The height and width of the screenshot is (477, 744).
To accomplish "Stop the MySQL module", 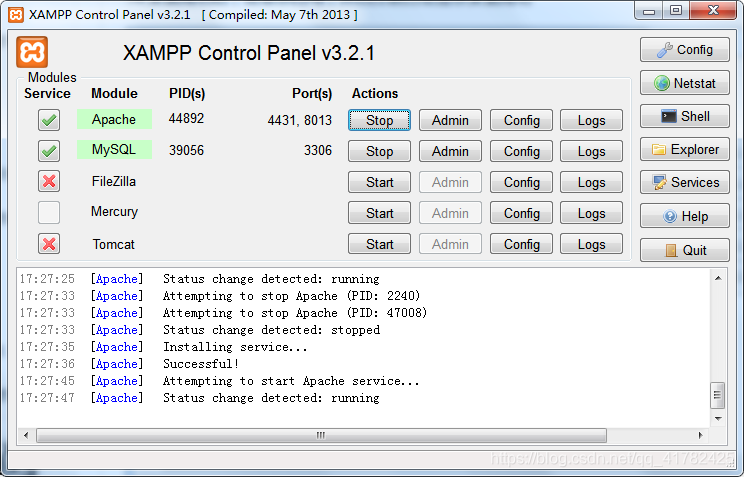I will click(379, 151).
